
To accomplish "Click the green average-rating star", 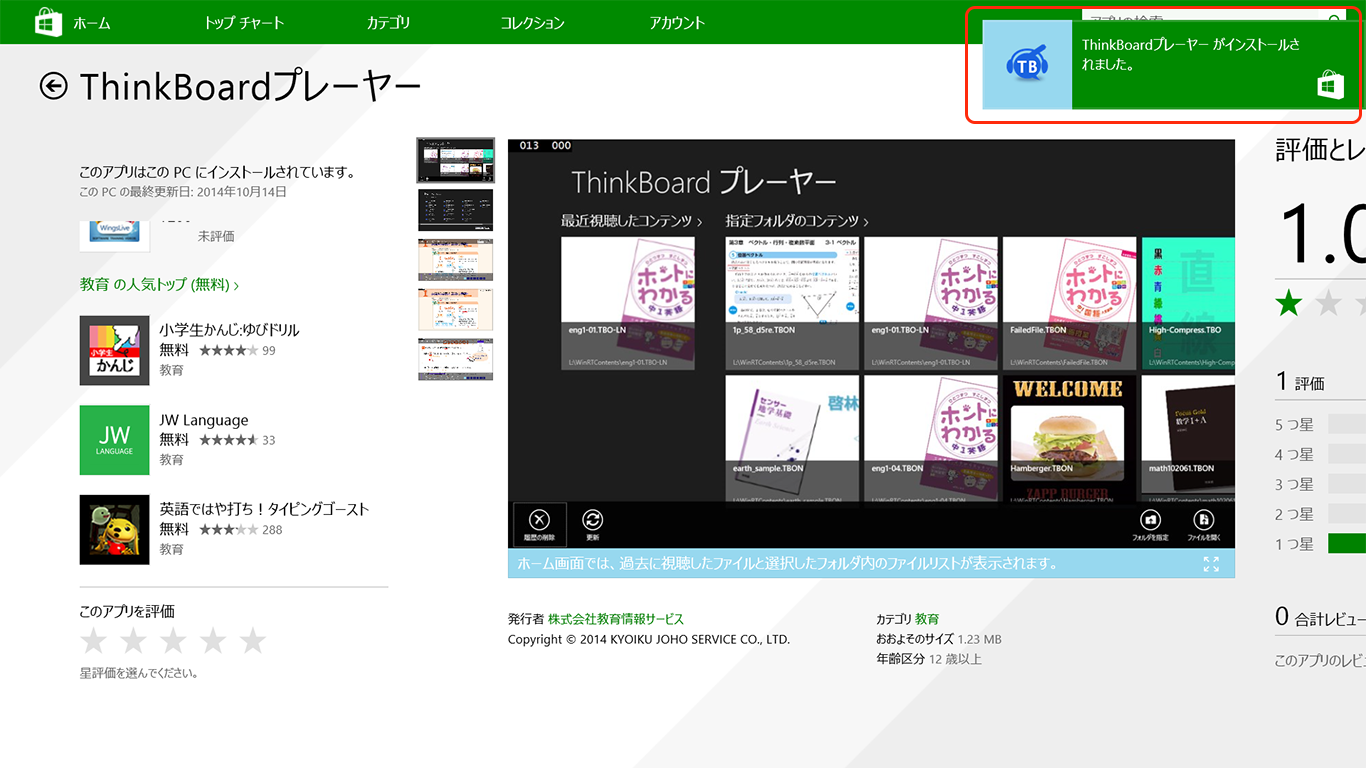I will [x=1289, y=303].
